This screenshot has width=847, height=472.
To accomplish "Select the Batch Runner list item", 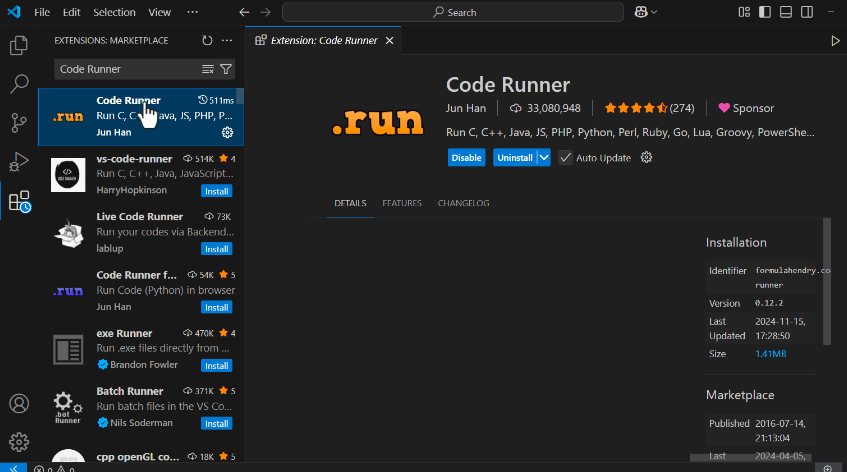I will pyautogui.click(x=141, y=407).
